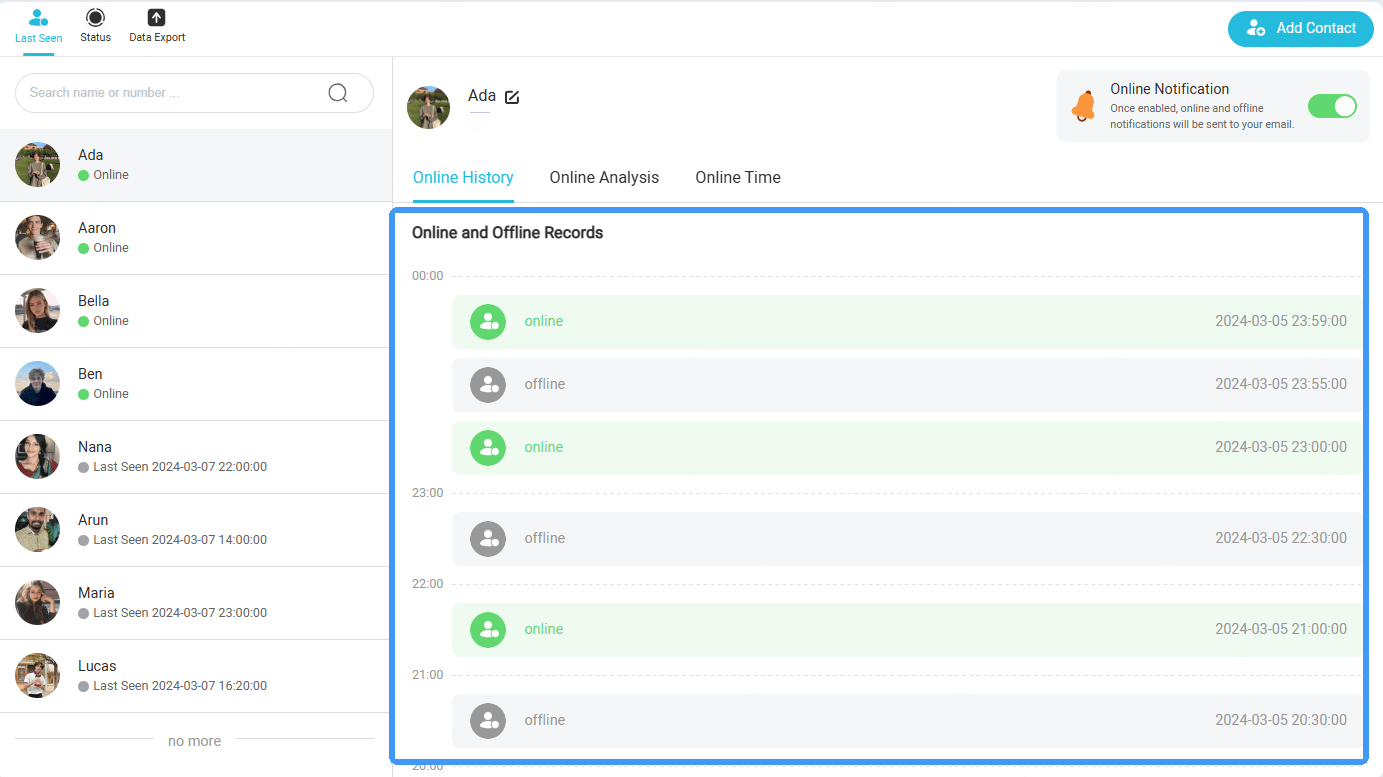1383x777 pixels.
Task: Click Ada's large profile photo in header
Action: pos(429,107)
